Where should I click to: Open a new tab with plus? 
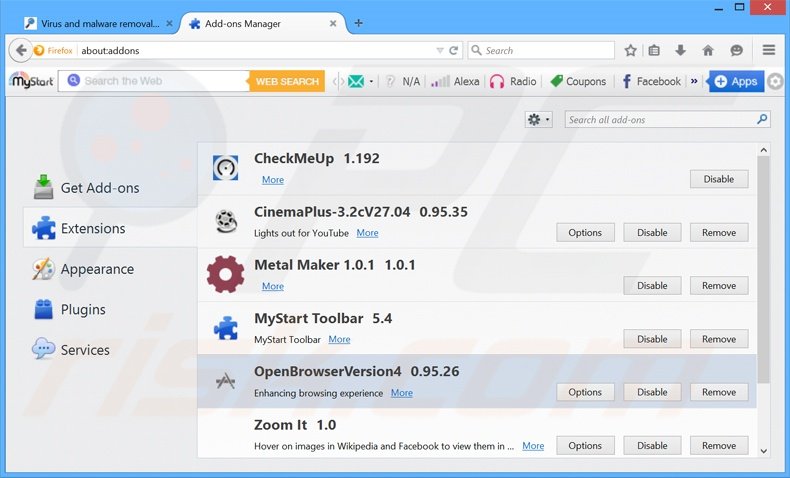click(358, 23)
